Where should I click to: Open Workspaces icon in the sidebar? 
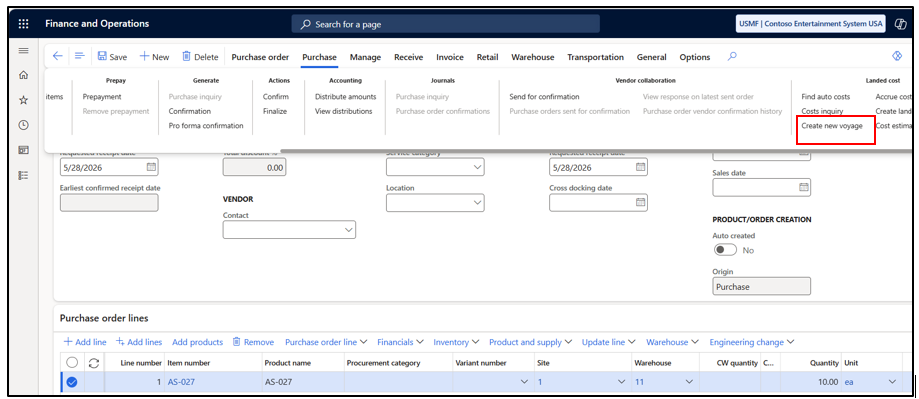pos(23,150)
